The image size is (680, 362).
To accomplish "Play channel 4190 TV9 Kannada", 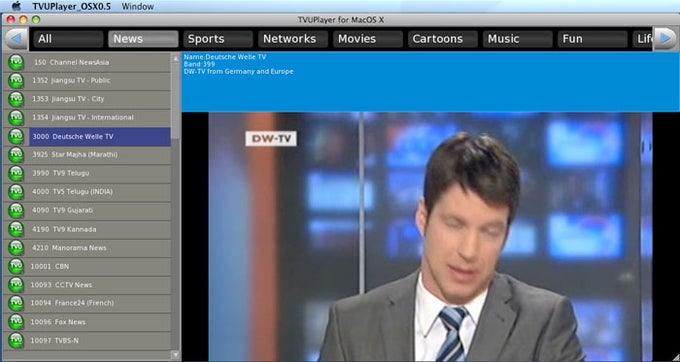I will coord(100,229).
